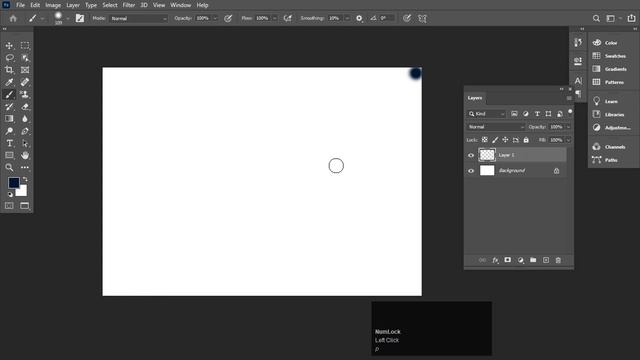Image resolution: width=640 pixels, height=360 pixels.
Task: Turn layer filtering on or off
Action: coord(570,112)
